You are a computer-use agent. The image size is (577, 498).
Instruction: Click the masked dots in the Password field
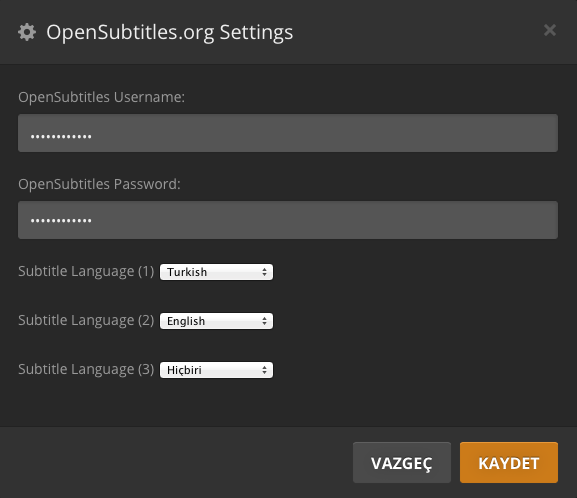[x=61, y=220]
